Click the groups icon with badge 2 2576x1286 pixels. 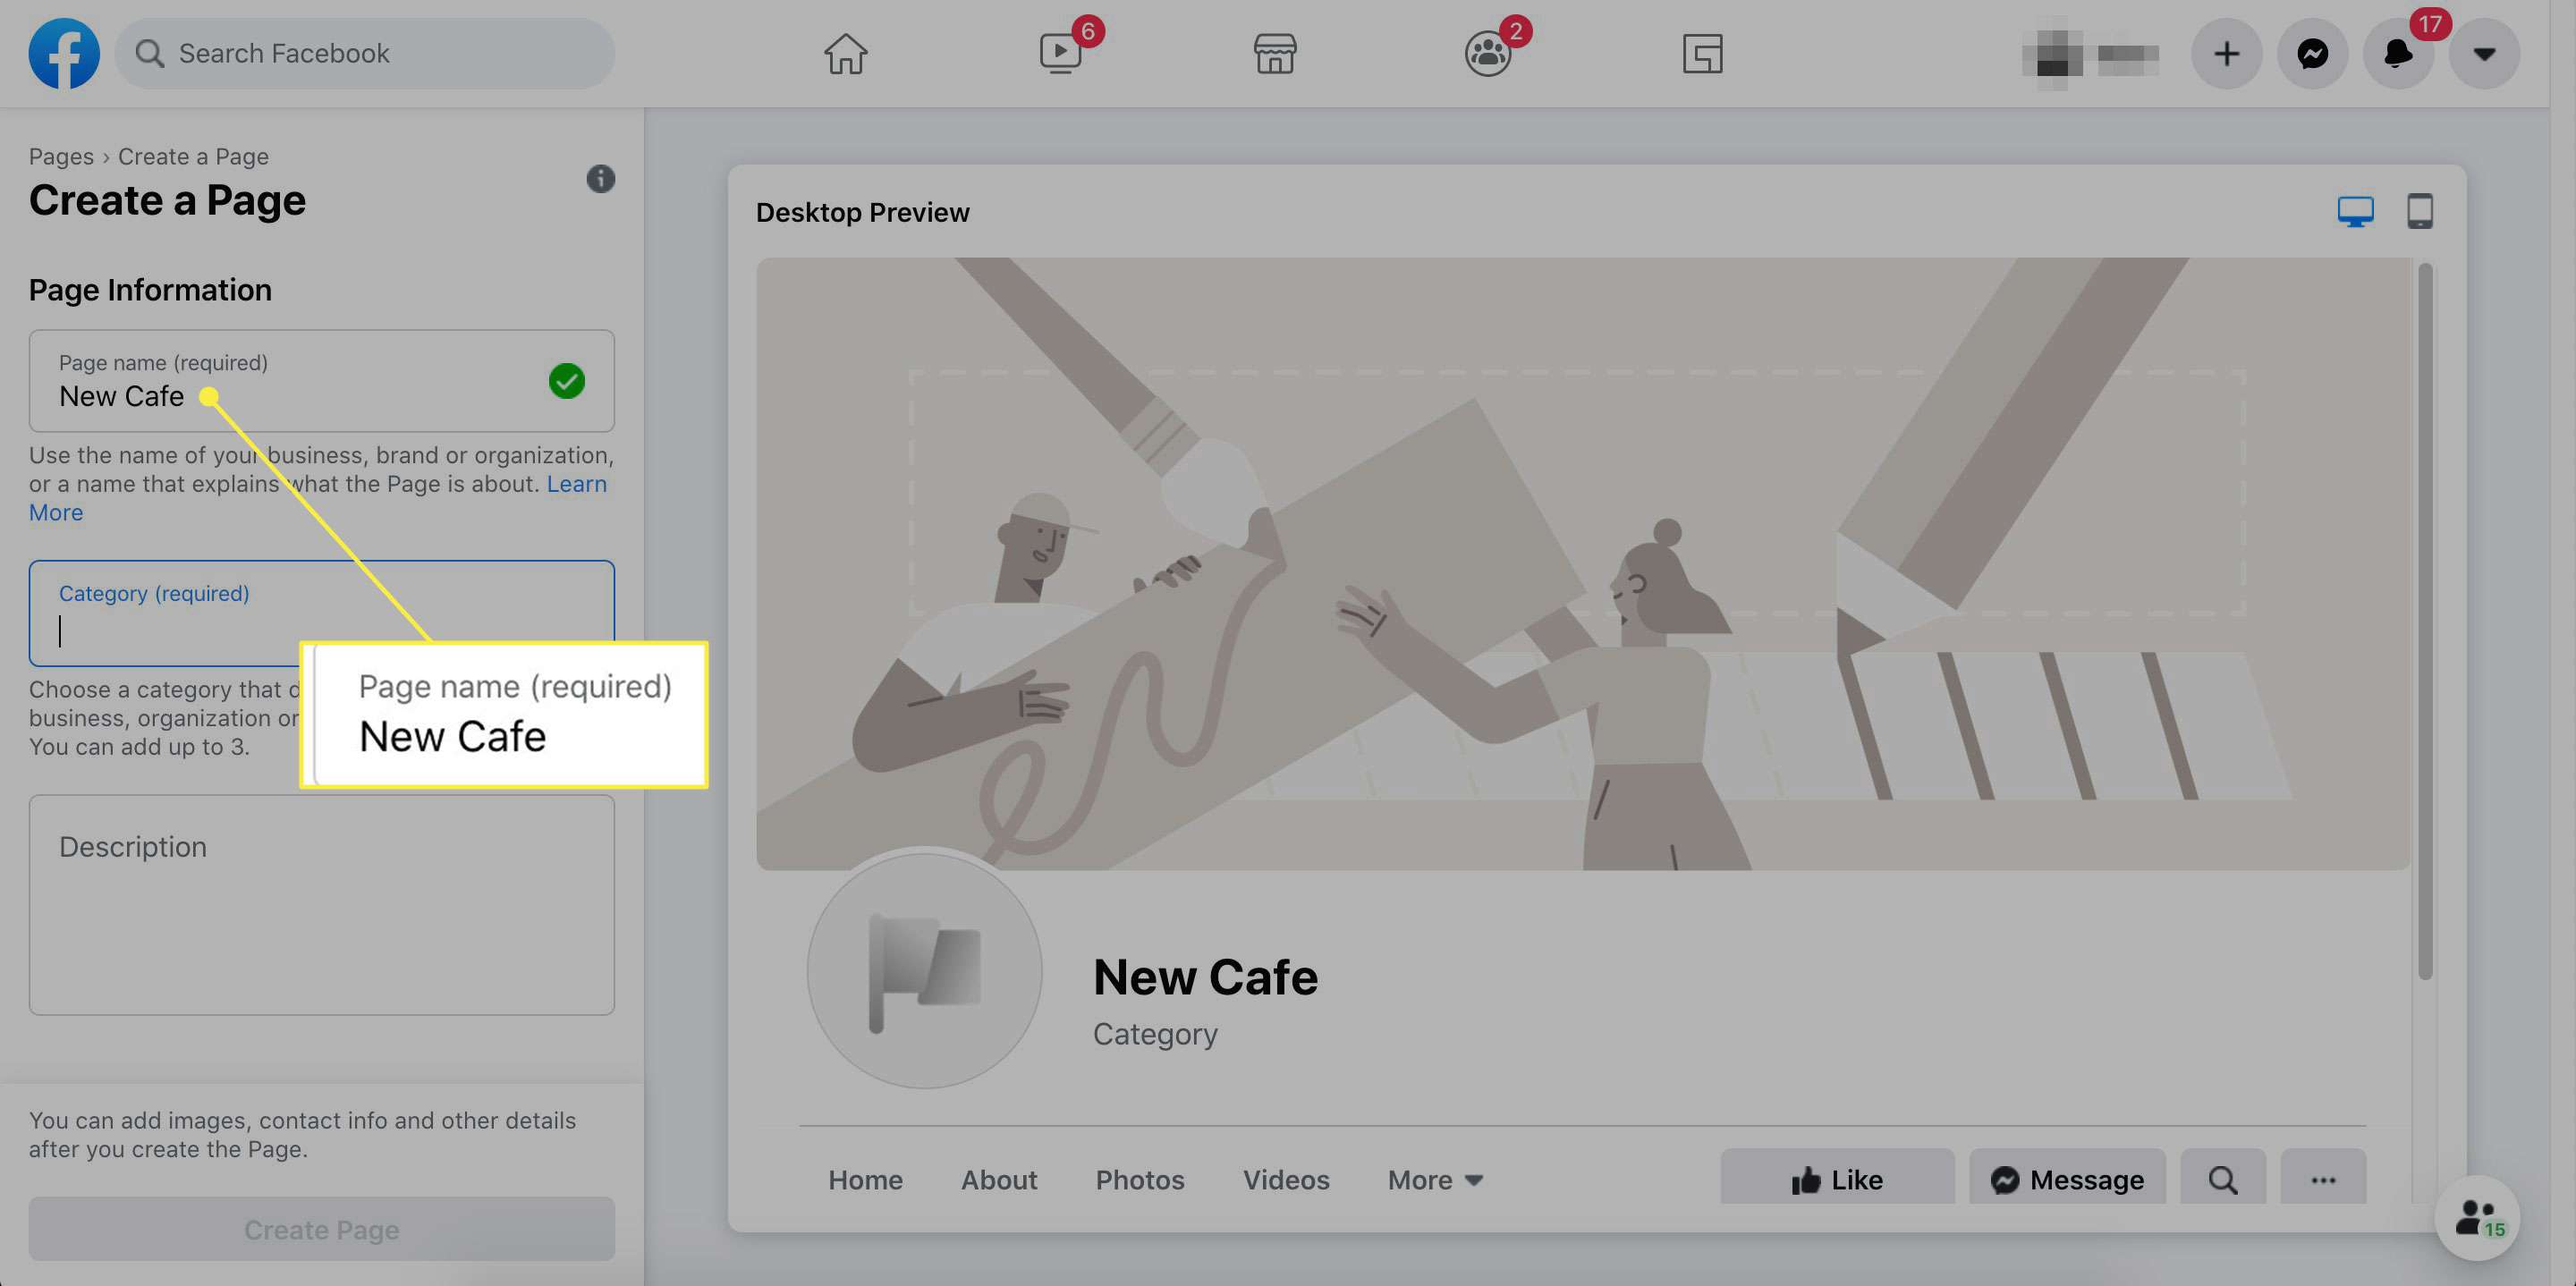click(1487, 53)
